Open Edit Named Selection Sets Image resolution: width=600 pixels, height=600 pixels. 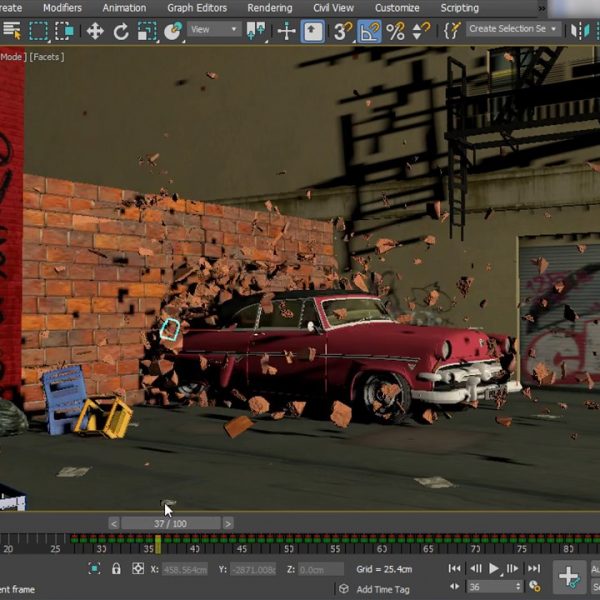click(x=452, y=31)
